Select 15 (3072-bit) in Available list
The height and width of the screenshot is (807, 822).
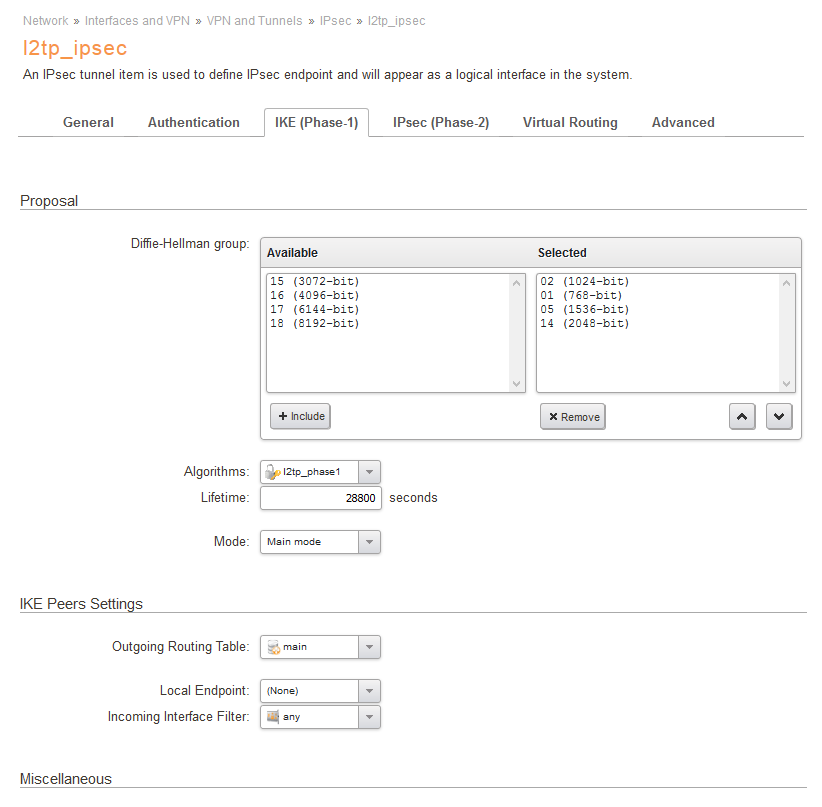point(315,282)
